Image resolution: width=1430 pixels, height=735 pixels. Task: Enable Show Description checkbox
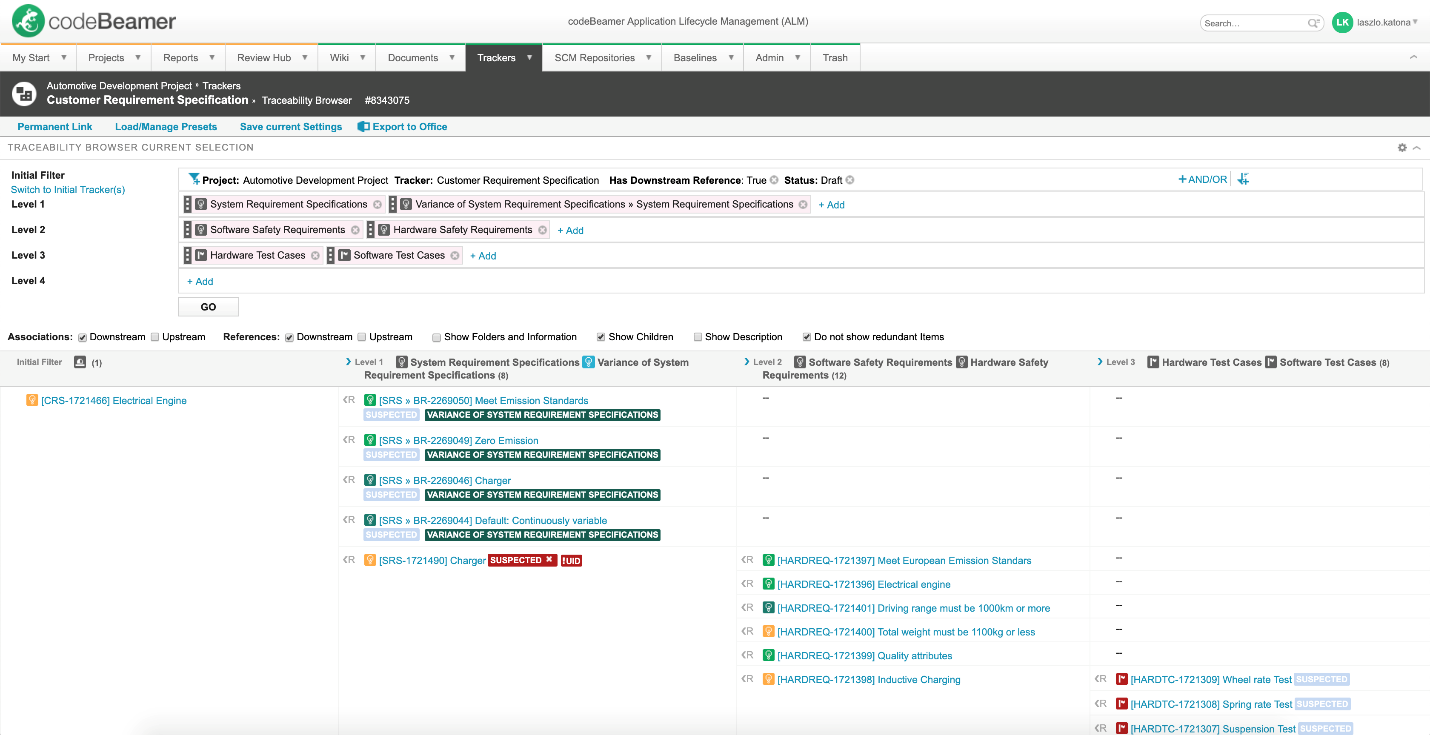click(697, 337)
